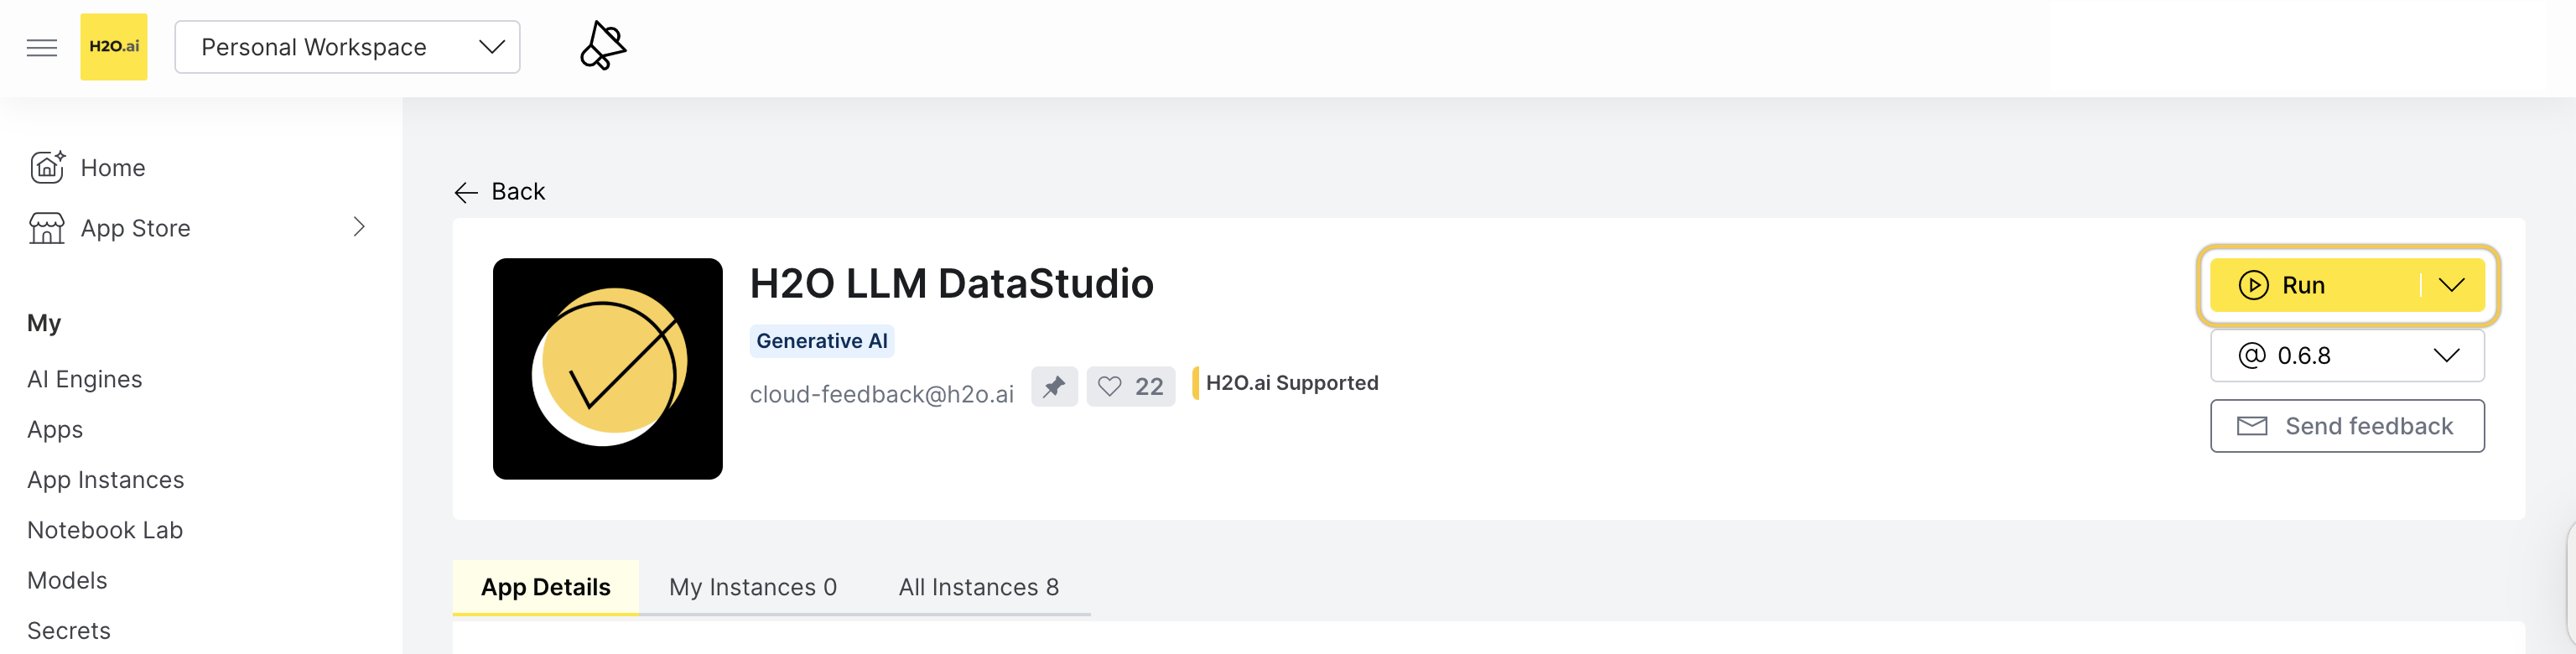This screenshot has width=2576, height=654.
Task: Open Notebook Lab in sidebar
Action: pyautogui.click(x=105, y=530)
